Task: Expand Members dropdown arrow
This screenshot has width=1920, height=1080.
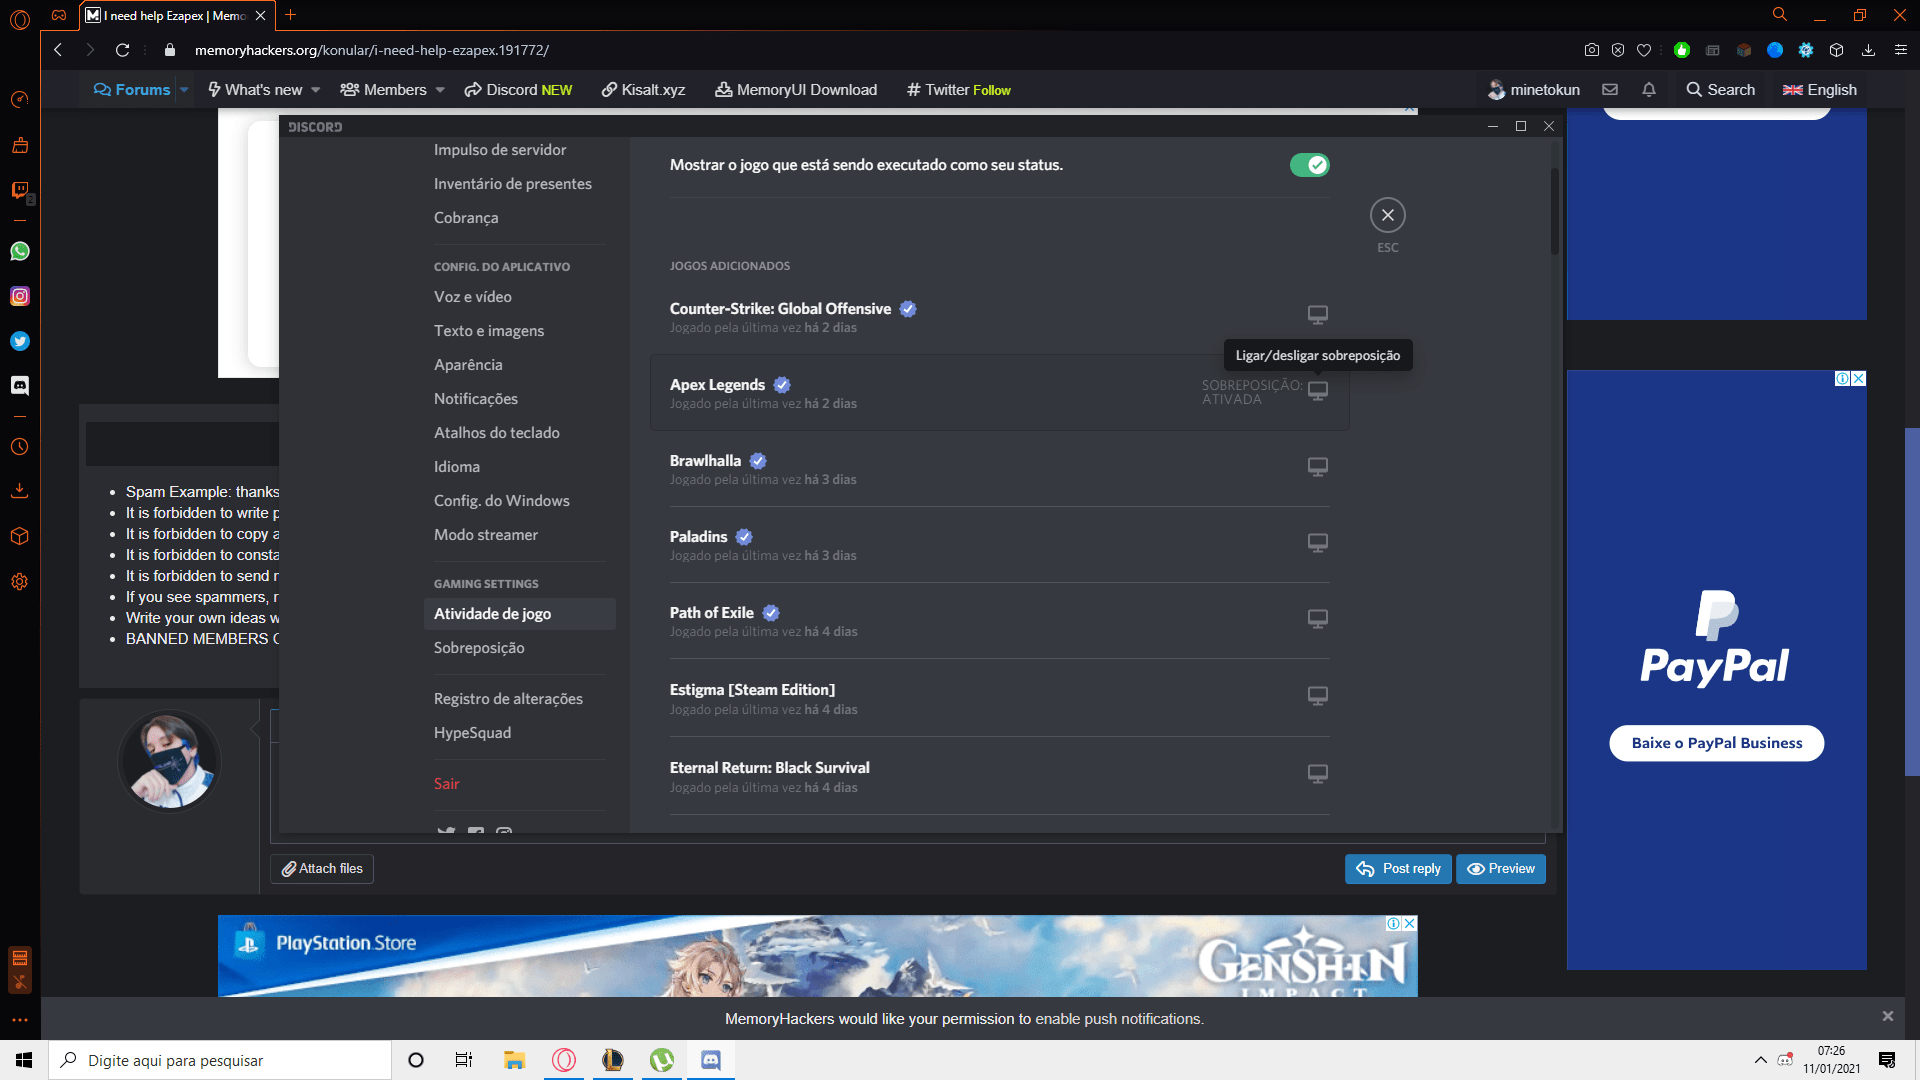Action: point(440,90)
